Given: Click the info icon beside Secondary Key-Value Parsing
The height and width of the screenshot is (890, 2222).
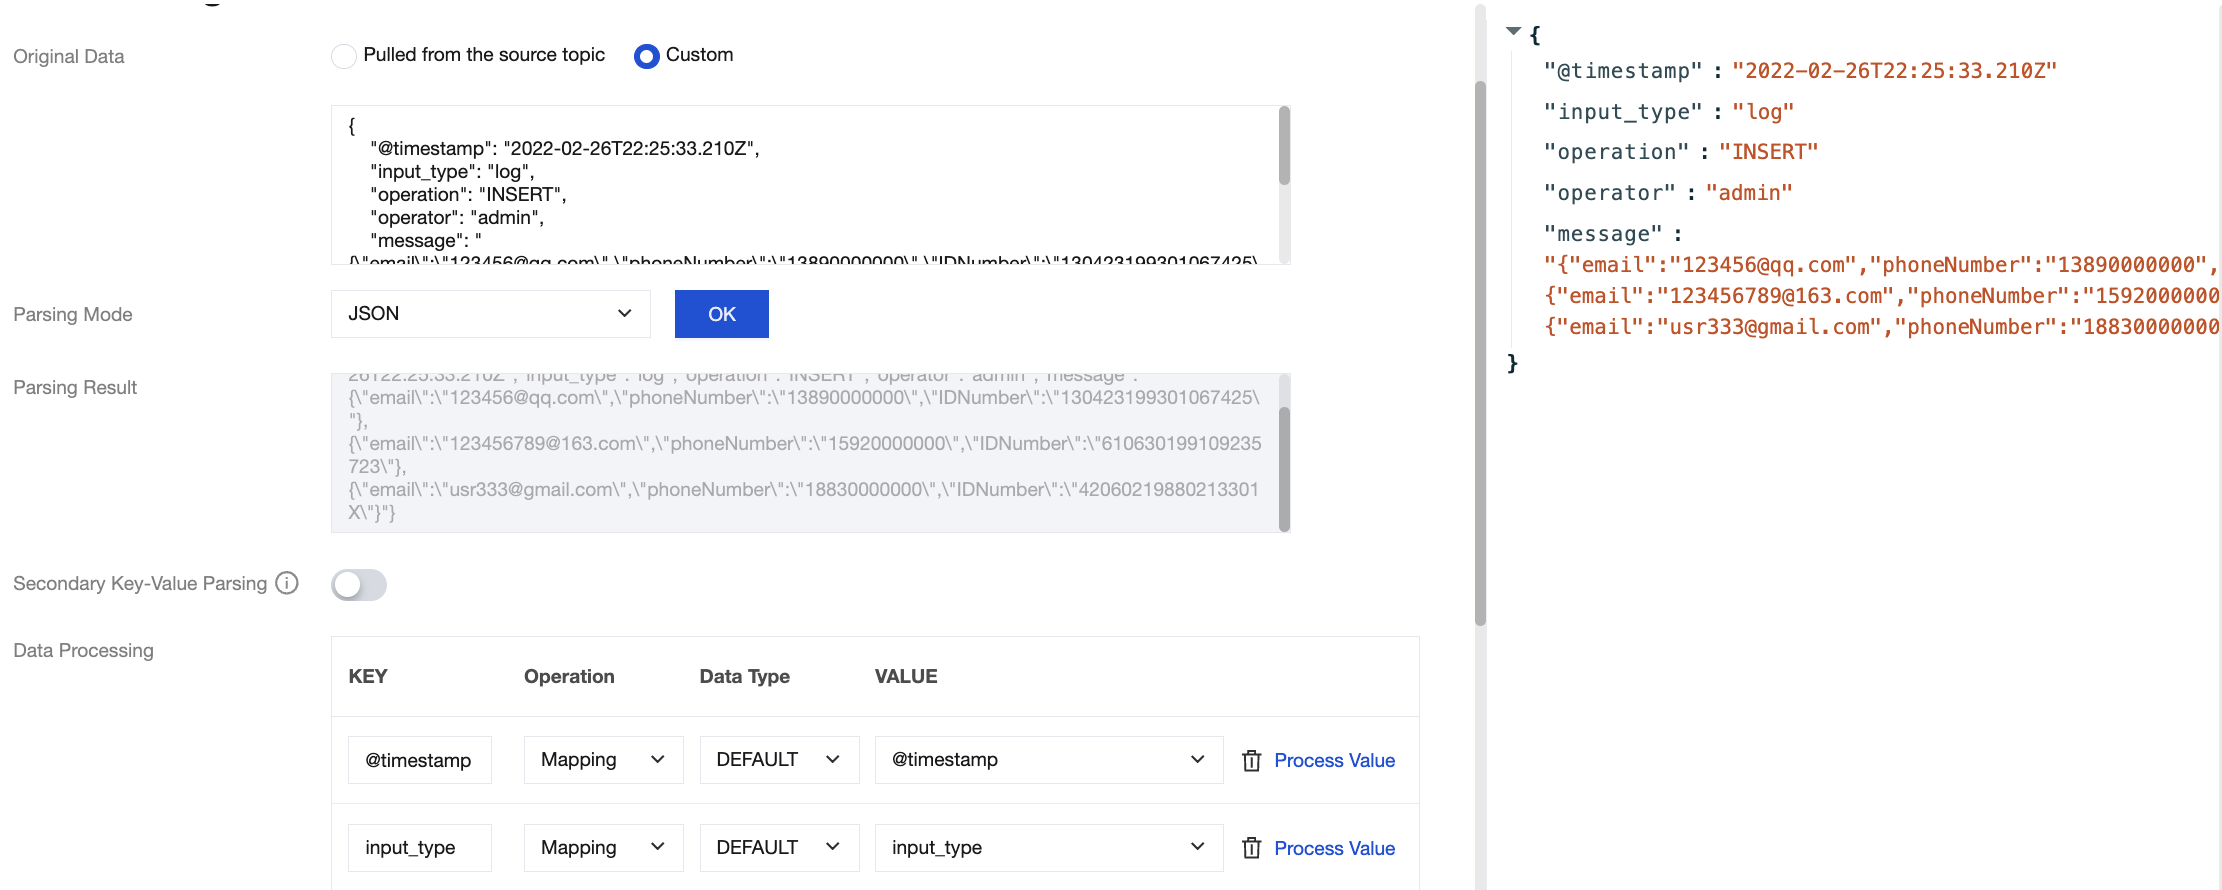Looking at the screenshot, I should [x=287, y=583].
